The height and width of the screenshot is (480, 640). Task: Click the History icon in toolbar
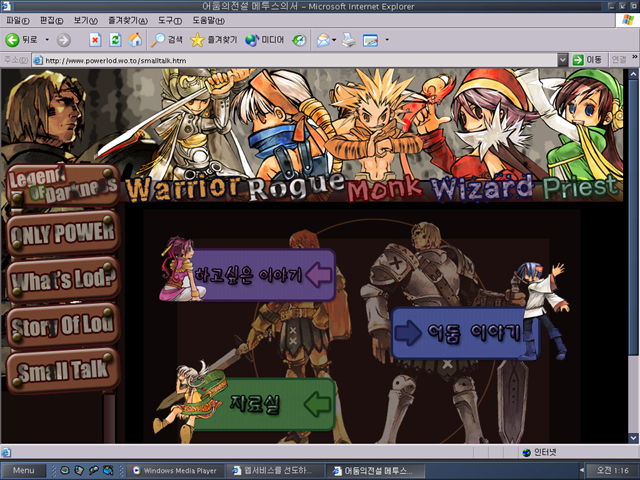(299, 40)
